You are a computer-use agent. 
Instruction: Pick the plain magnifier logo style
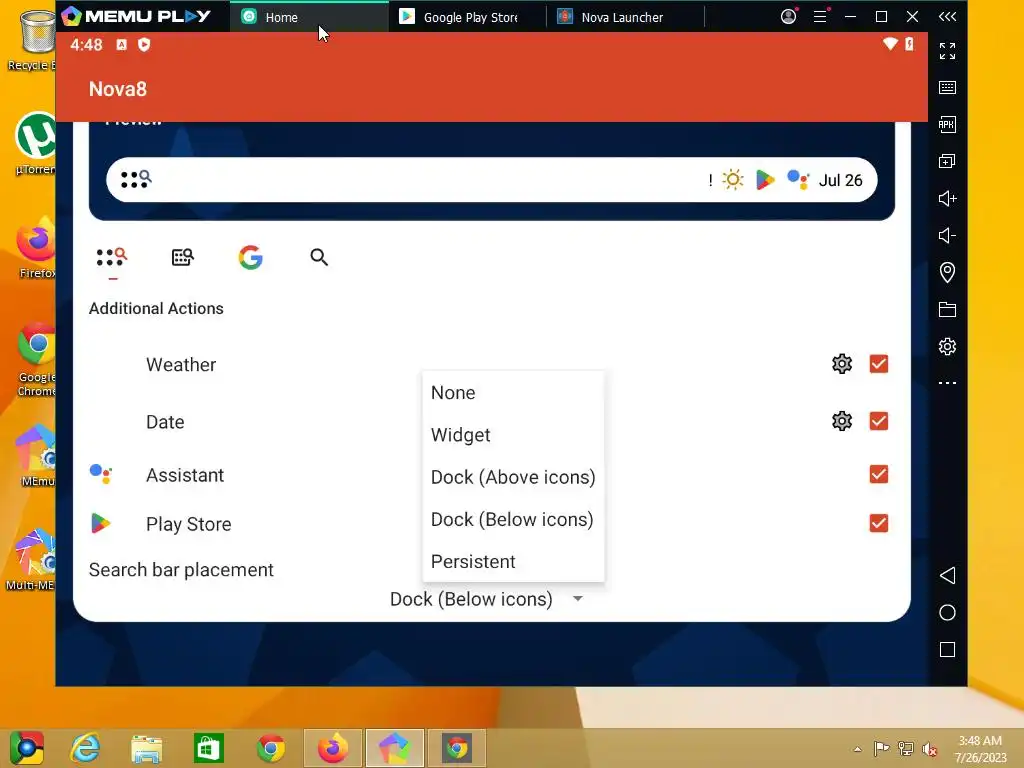tap(319, 257)
